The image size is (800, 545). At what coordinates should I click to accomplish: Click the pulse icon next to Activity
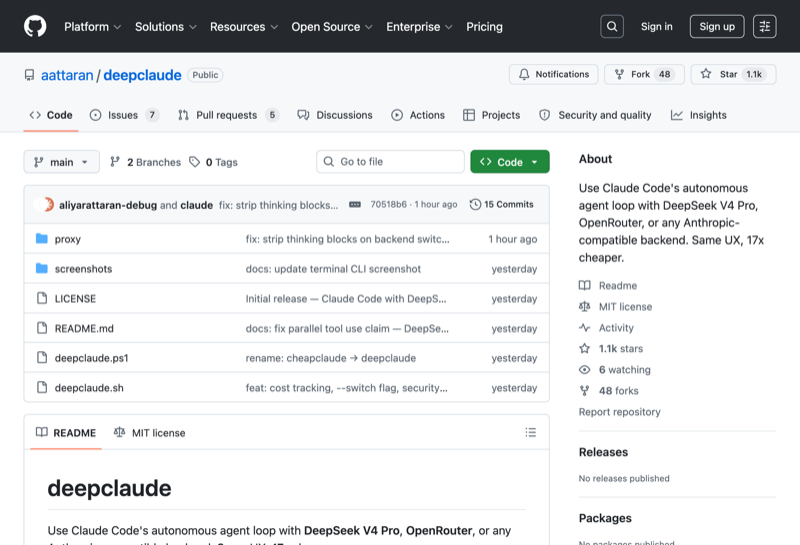585,328
